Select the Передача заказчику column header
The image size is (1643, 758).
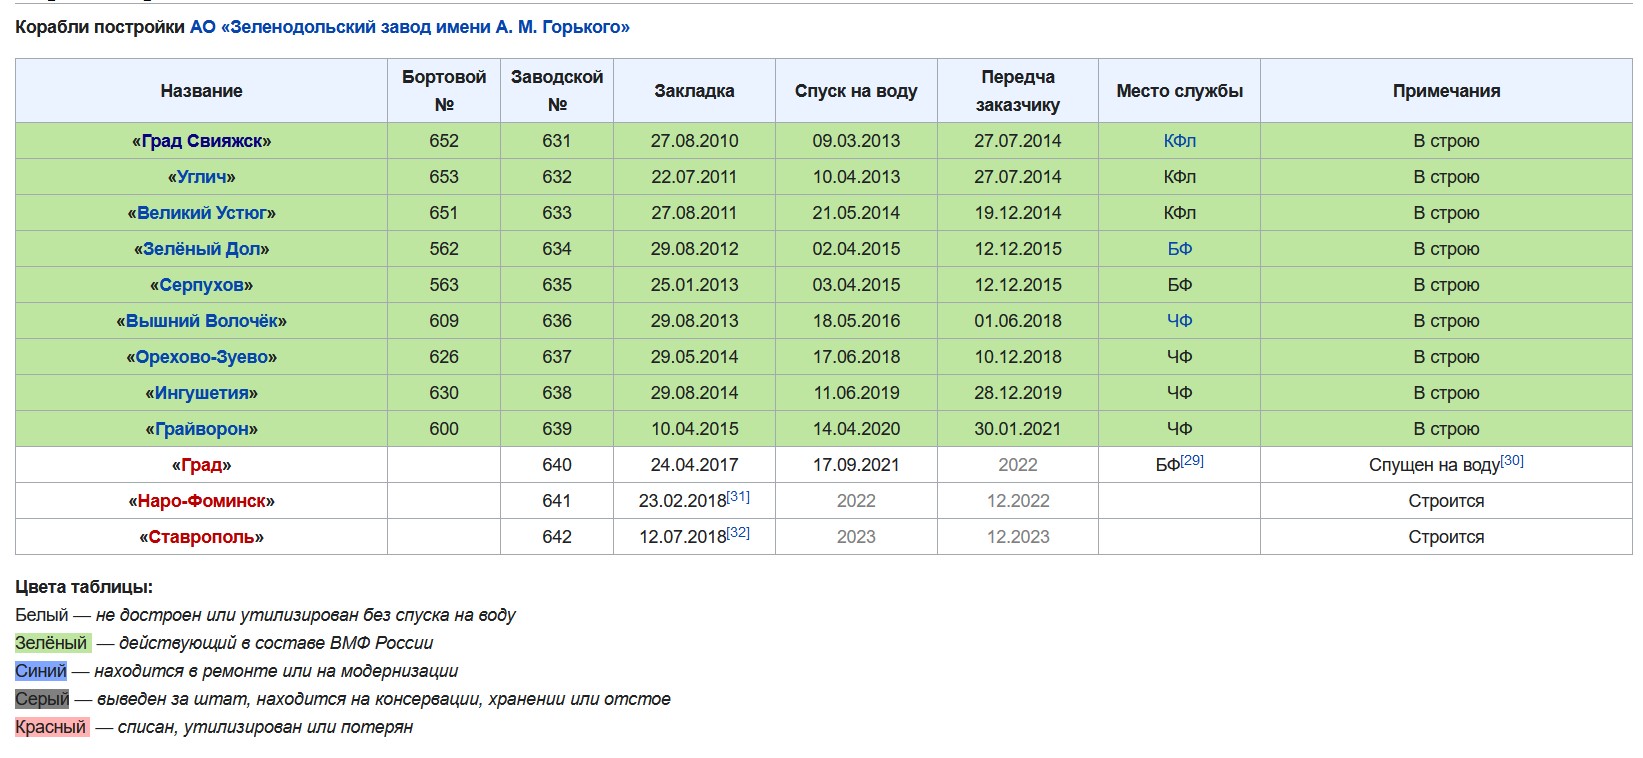pyautogui.click(x=1018, y=91)
